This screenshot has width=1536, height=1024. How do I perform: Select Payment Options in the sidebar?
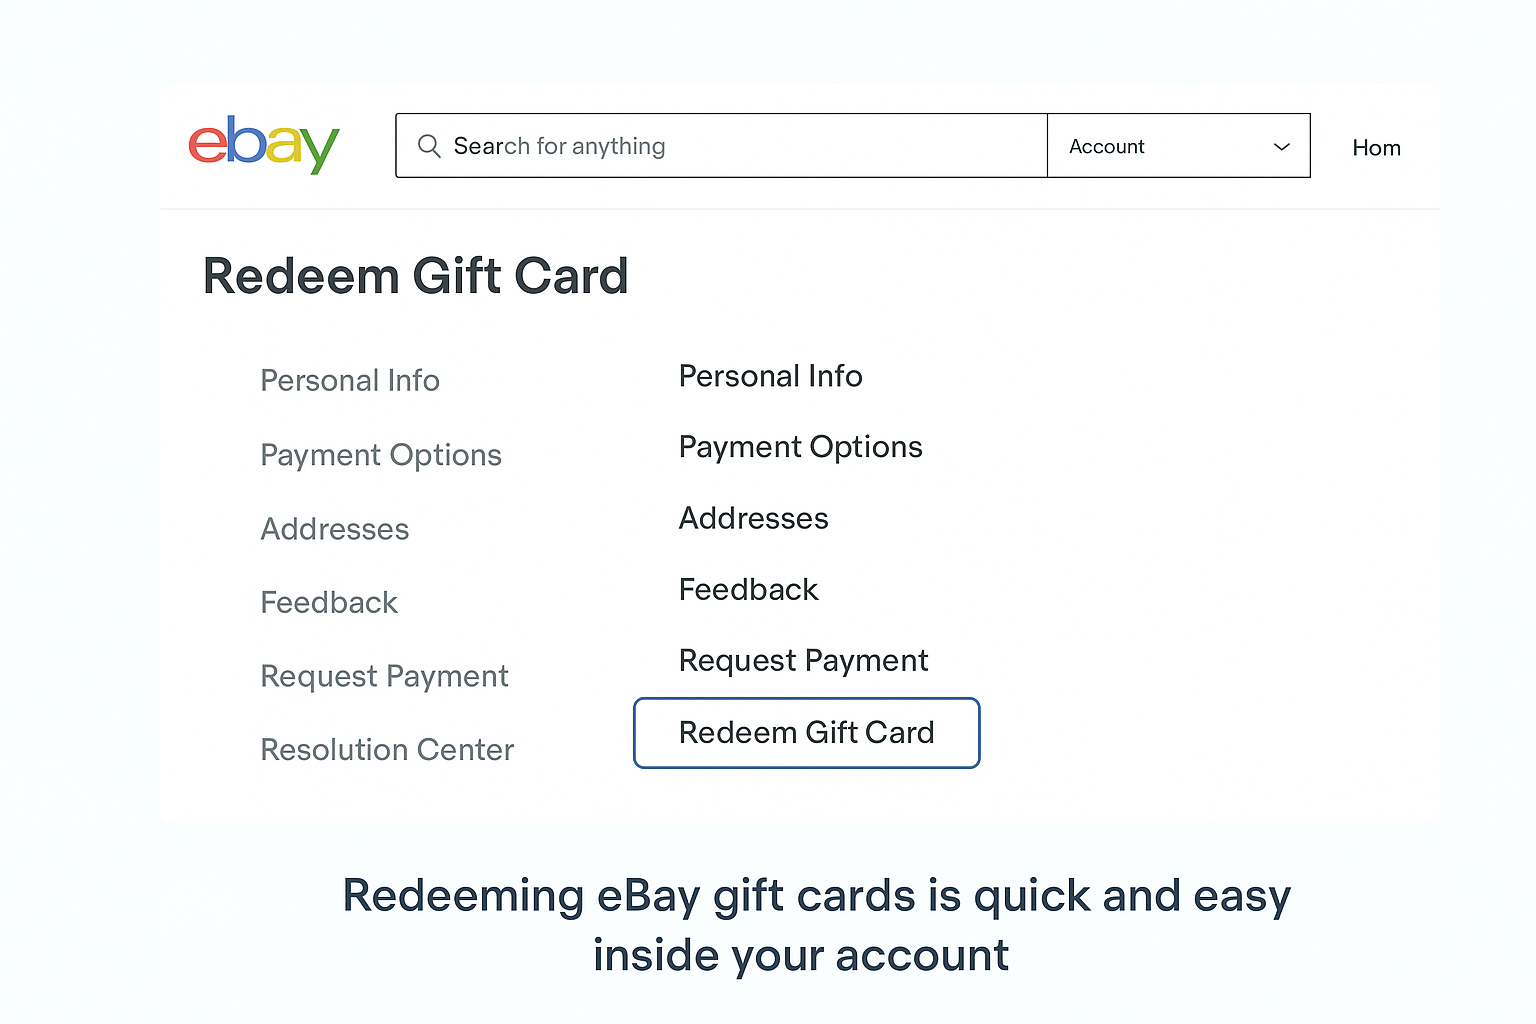tap(381, 455)
